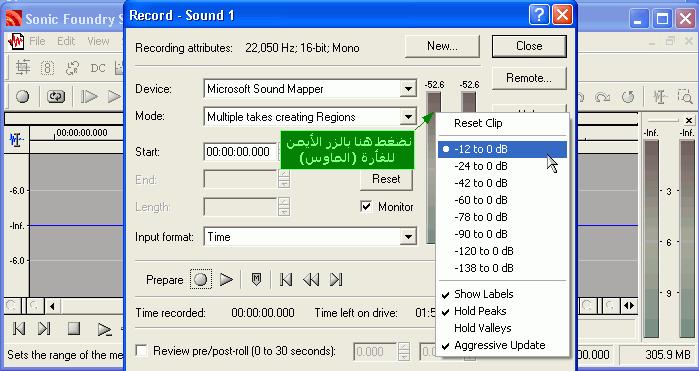The image size is (699, 371).
Task: Select -12 to 0 dB range
Action: [x=502, y=149]
